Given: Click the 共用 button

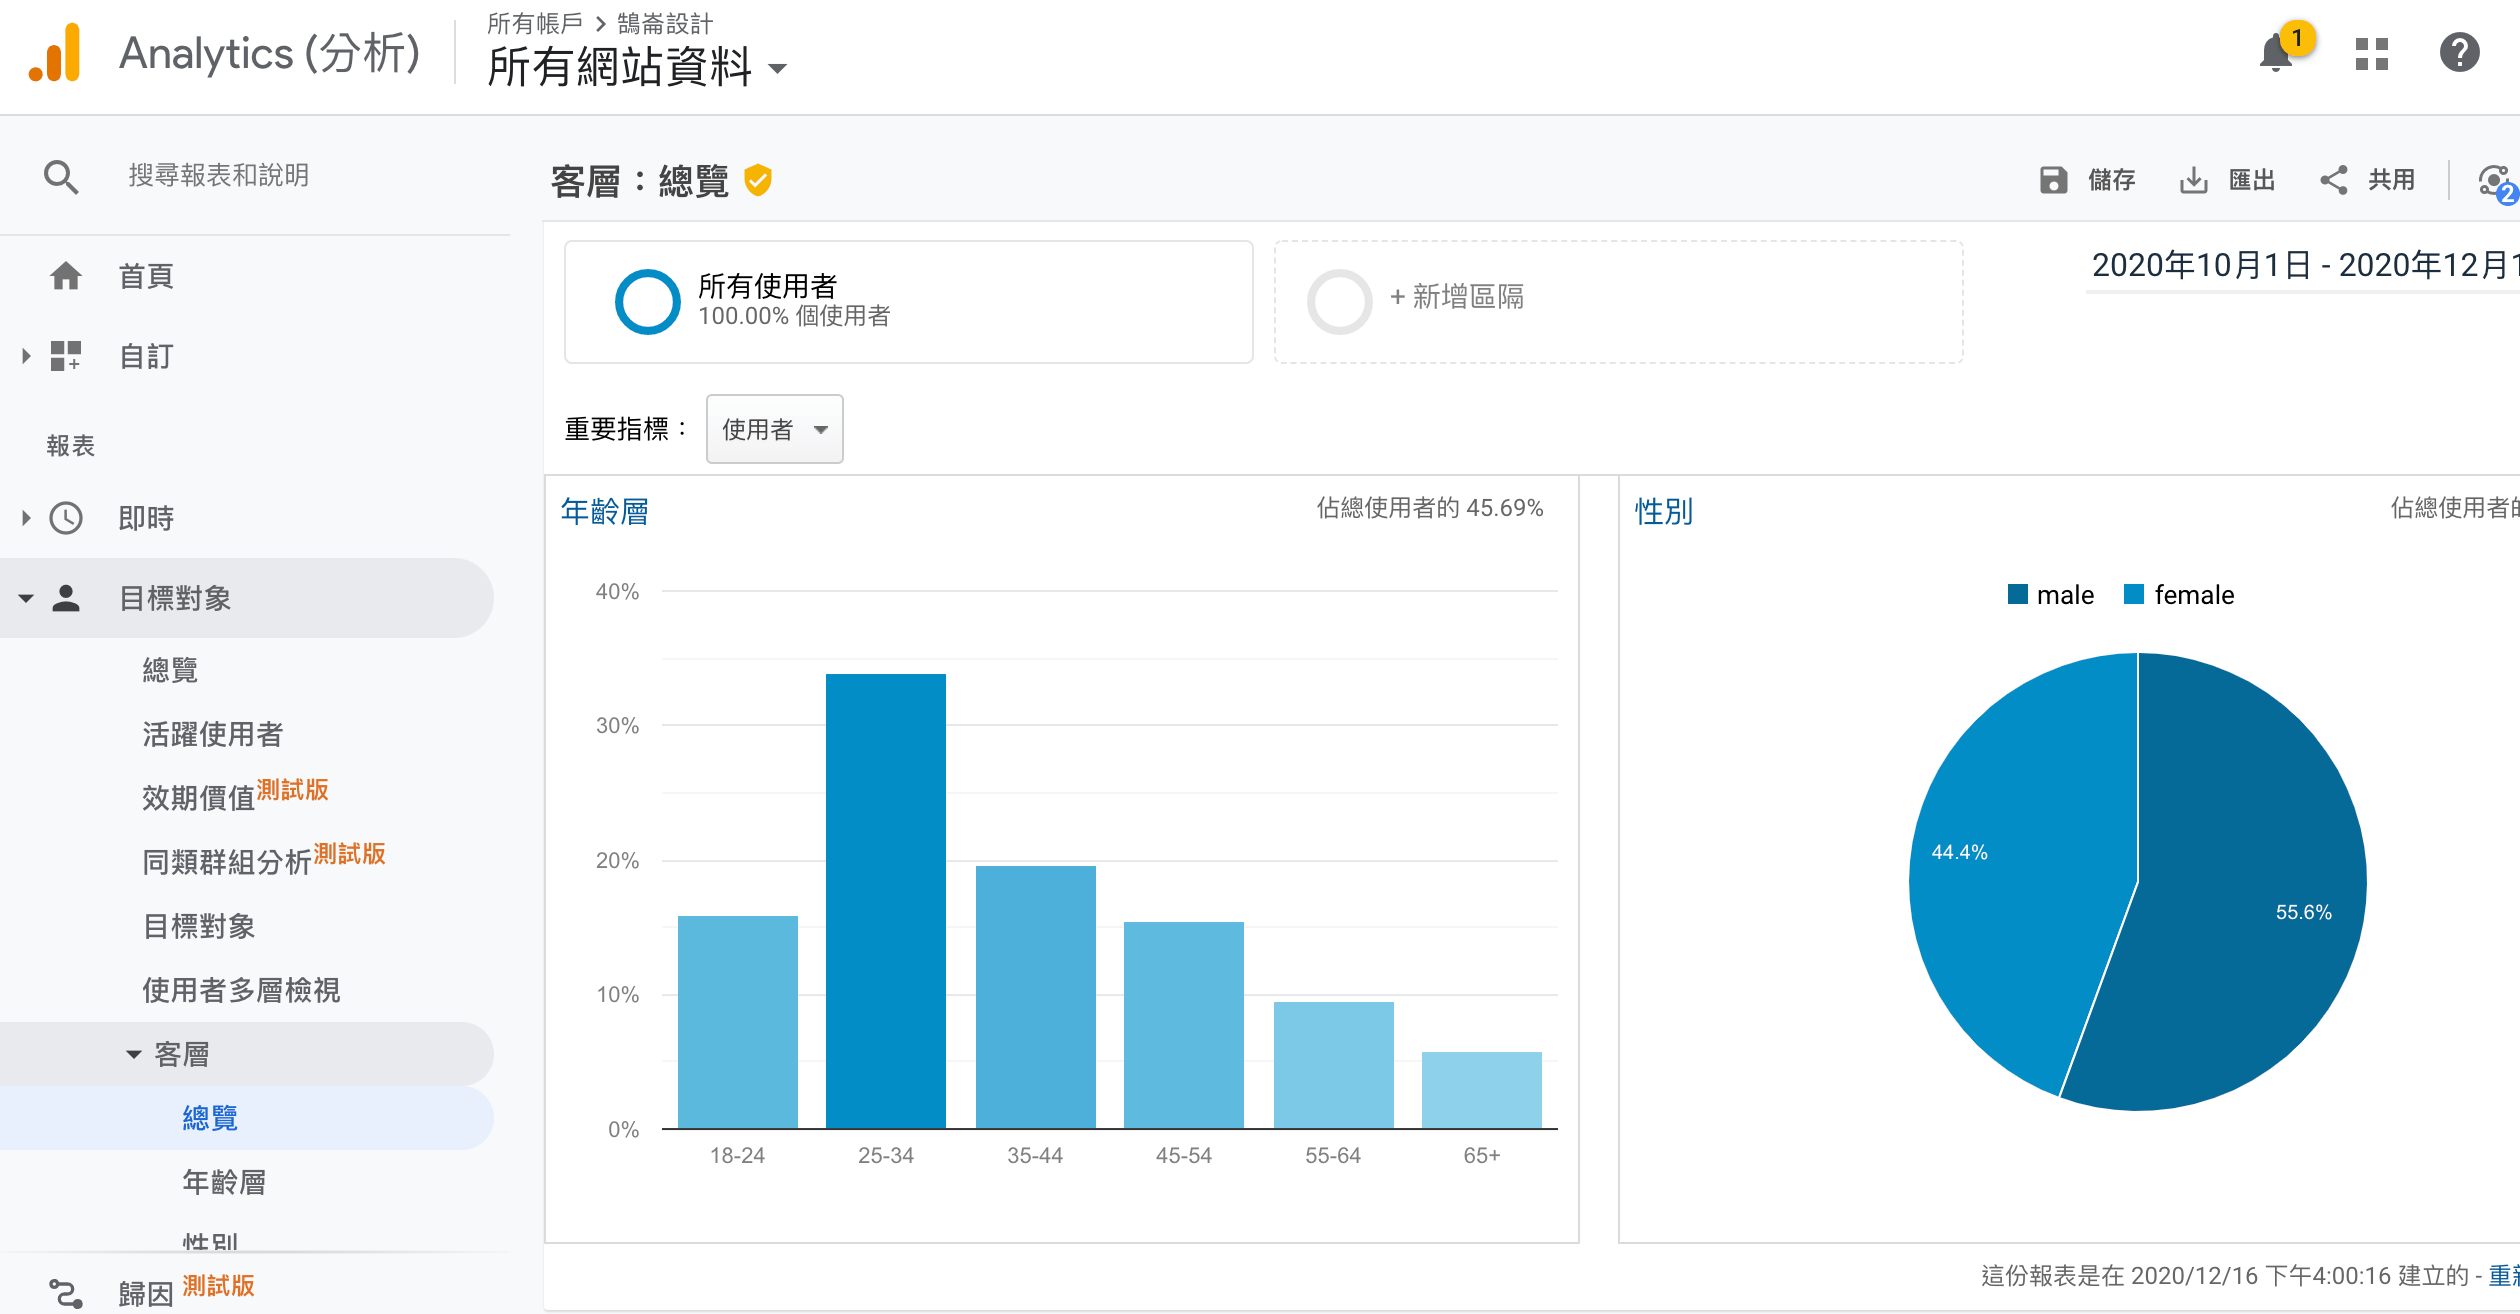Looking at the screenshot, I should (x=2367, y=180).
